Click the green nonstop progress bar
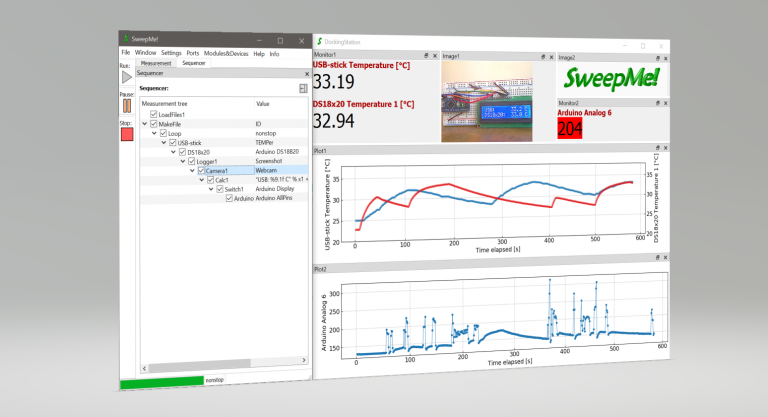Image resolution: width=768 pixels, height=417 pixels. [x=162, y=382]
